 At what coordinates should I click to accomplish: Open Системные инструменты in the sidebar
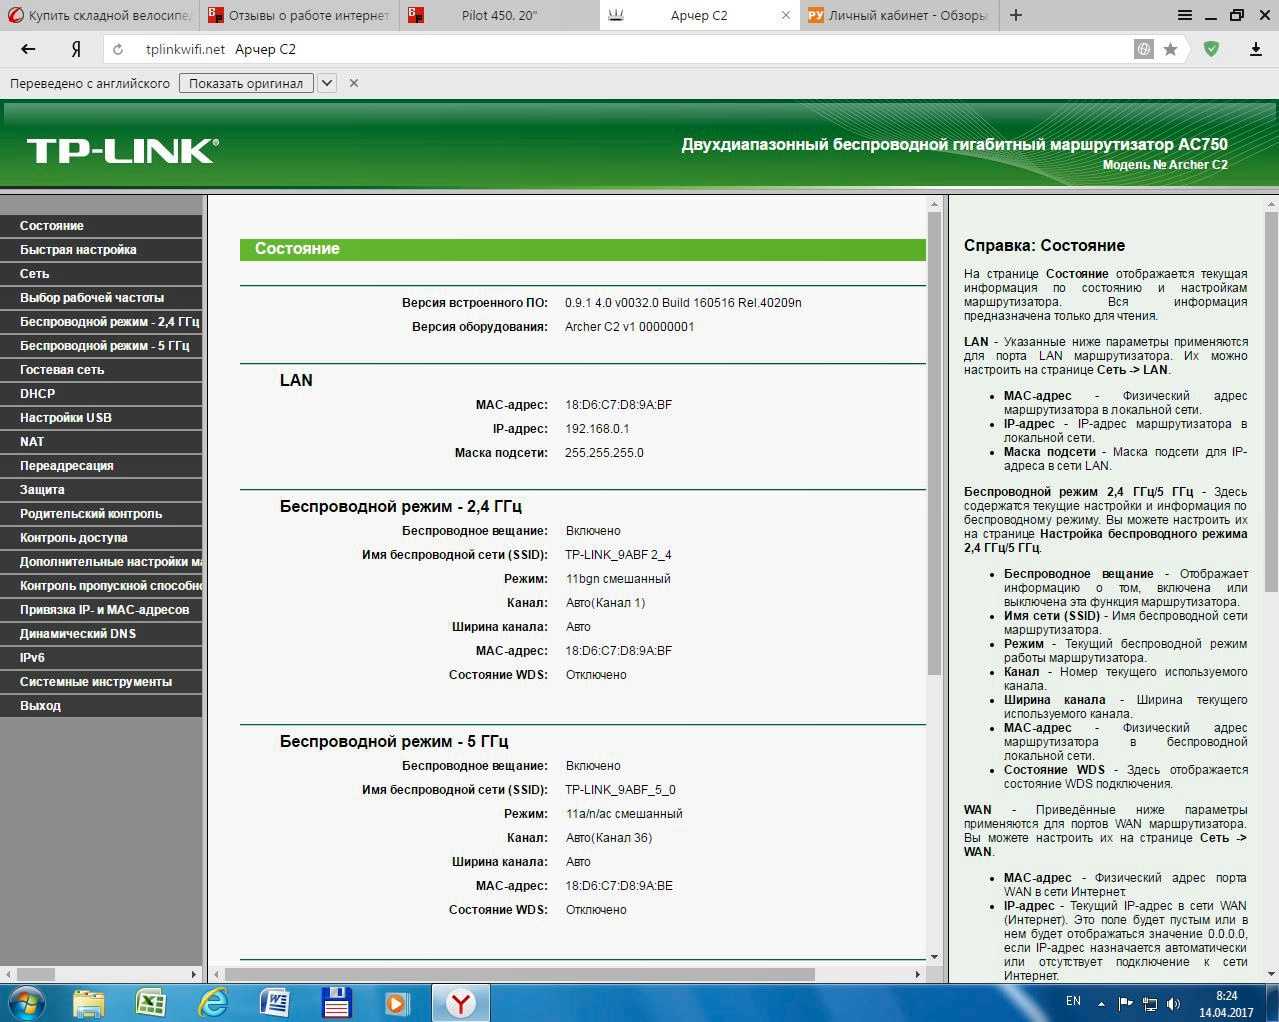point(101,682)
